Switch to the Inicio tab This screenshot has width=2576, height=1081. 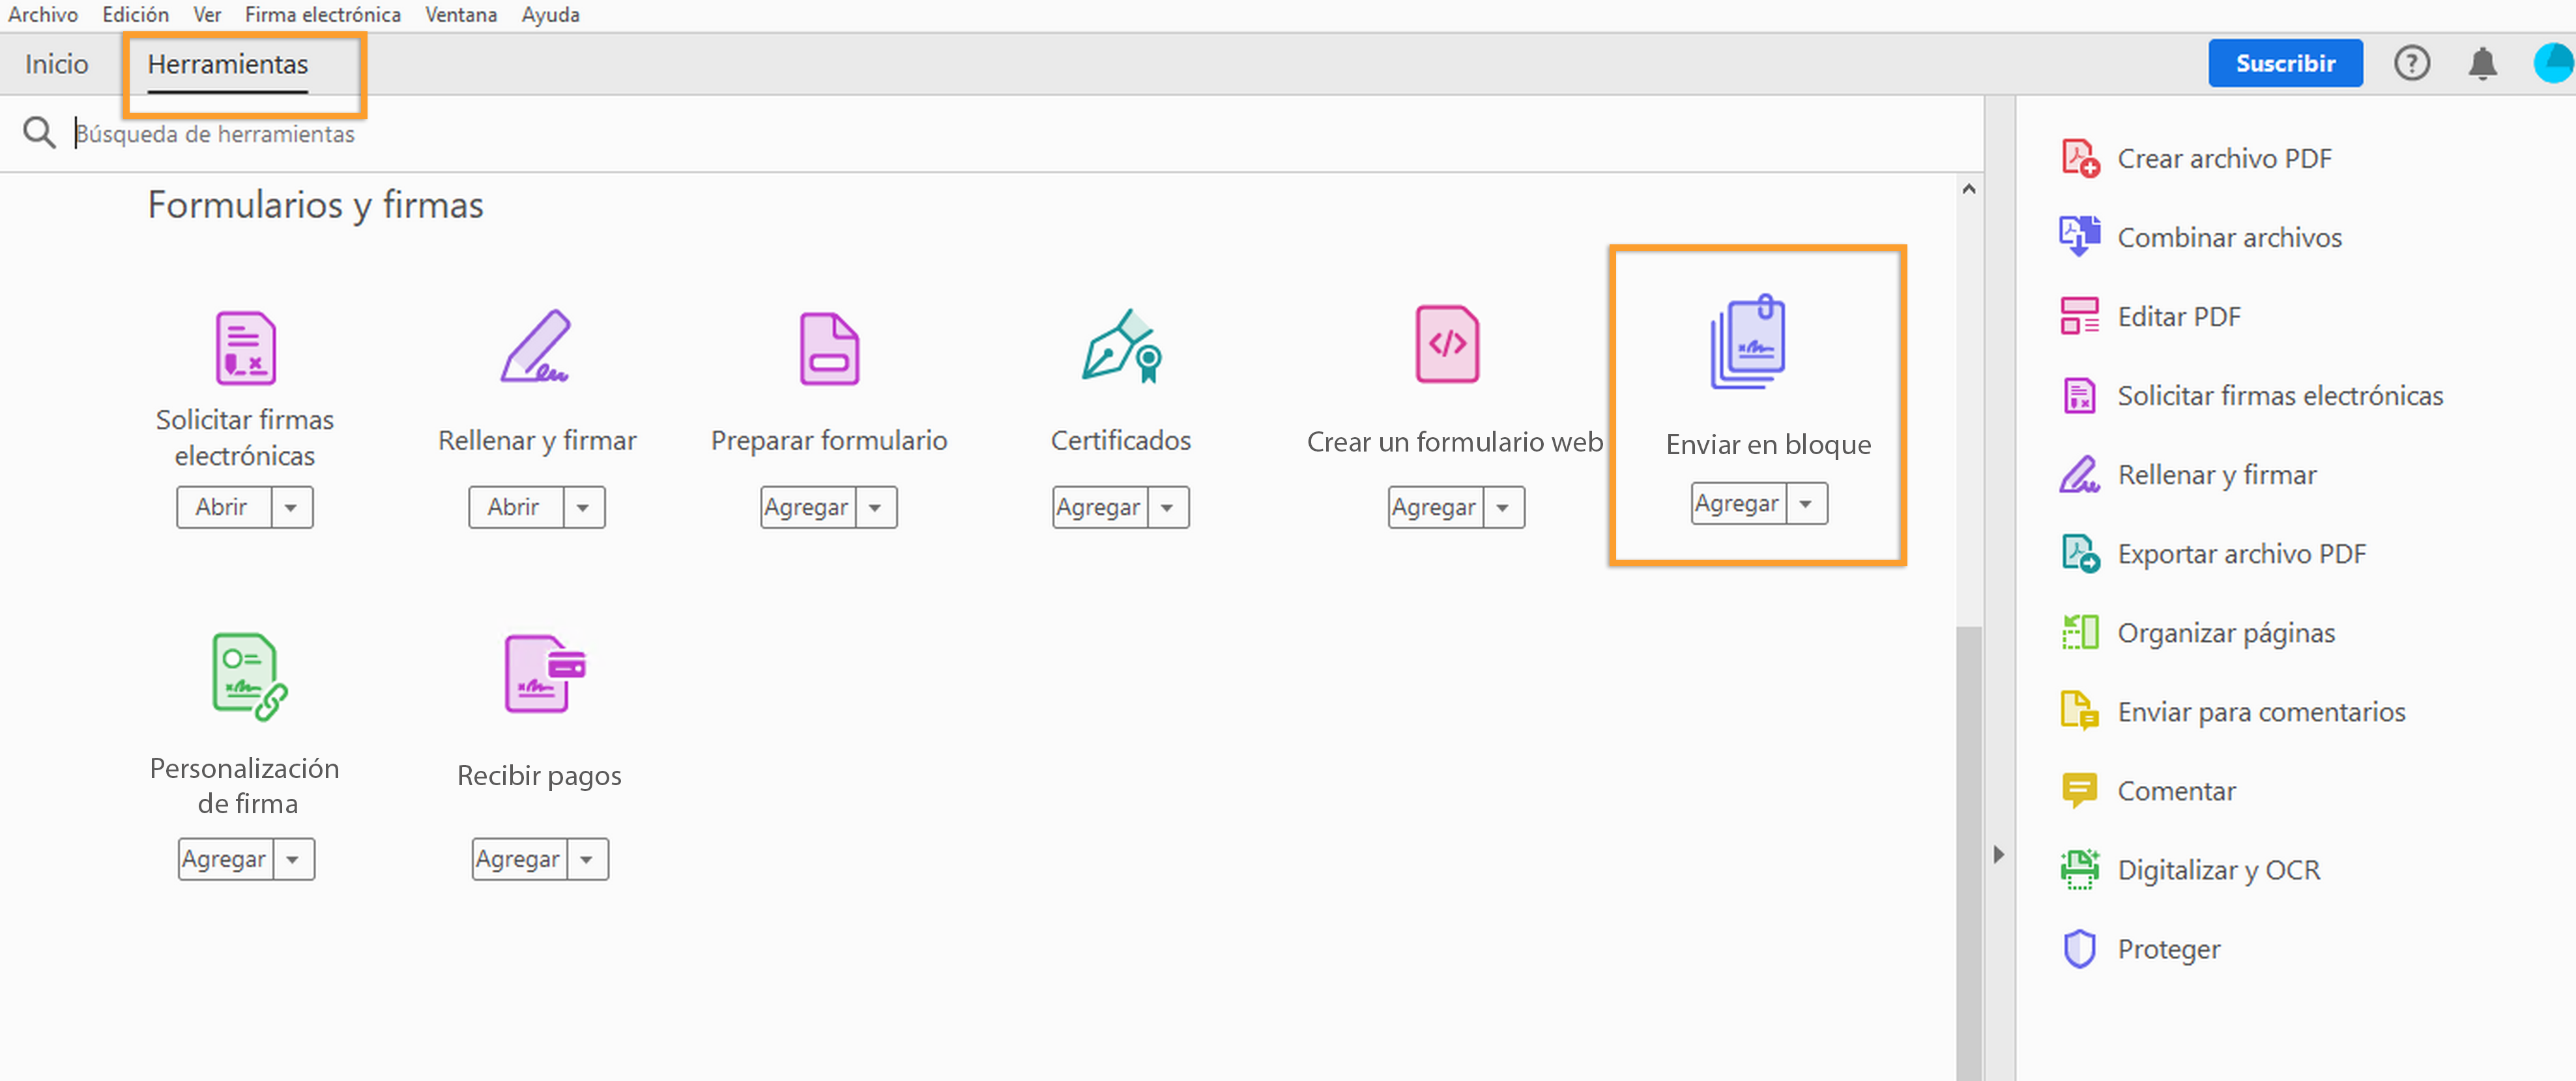pyautogui.click(x=57, y=64)
